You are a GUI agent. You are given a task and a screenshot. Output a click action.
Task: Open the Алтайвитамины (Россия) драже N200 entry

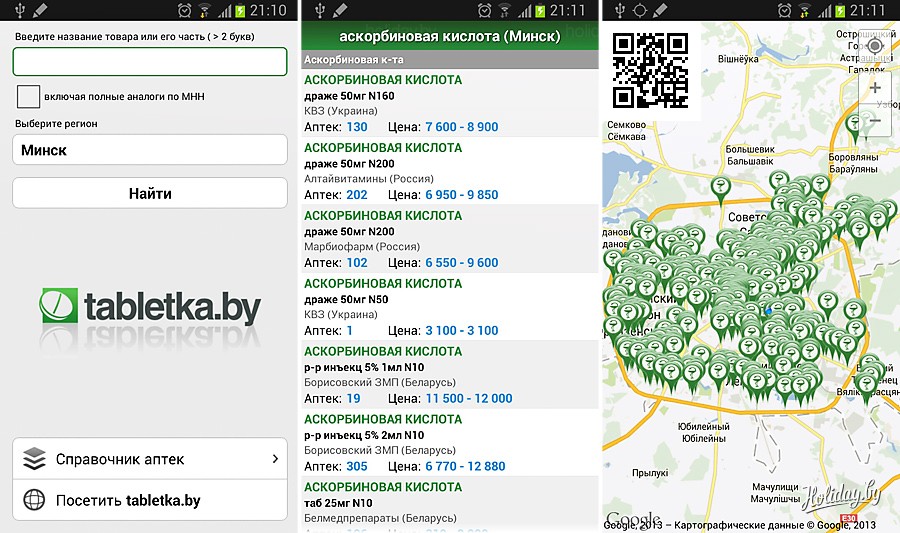tap(450, 171)
